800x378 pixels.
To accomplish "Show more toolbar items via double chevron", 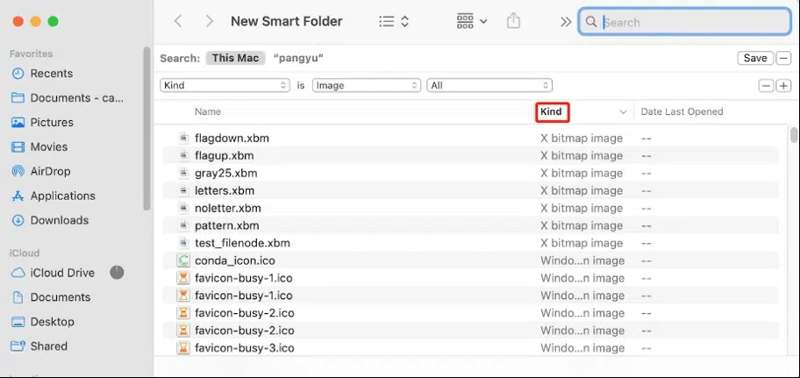I will (565, 22).
